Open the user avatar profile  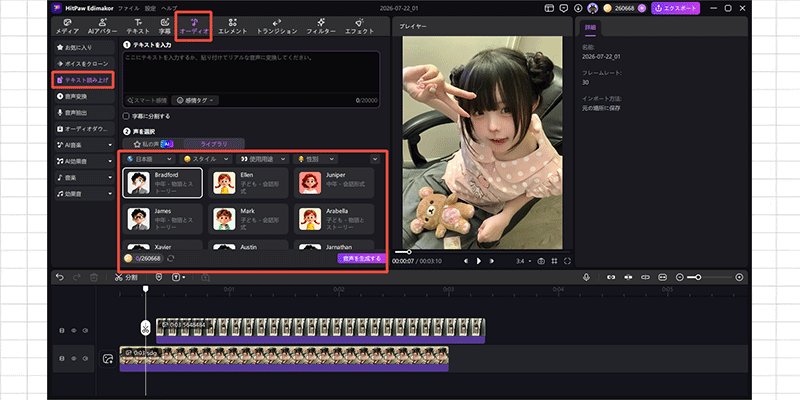pos(592,8)
